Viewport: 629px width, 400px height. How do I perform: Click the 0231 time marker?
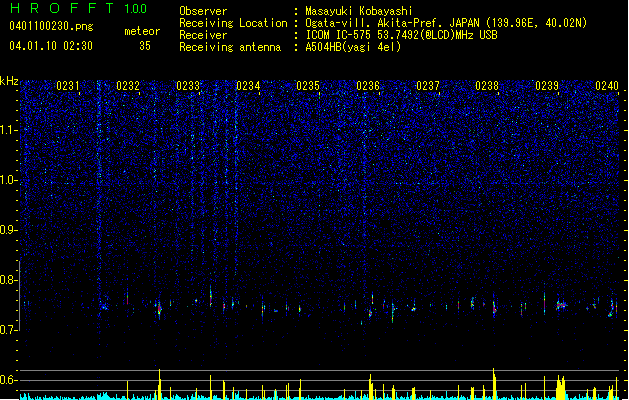68,86
